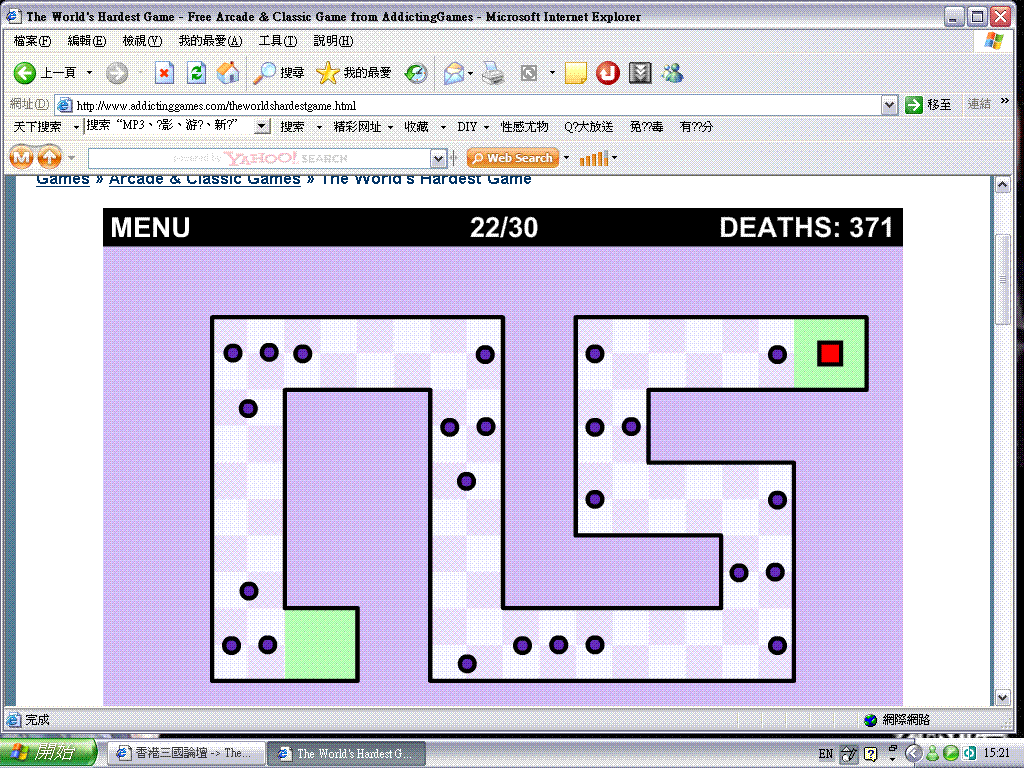Click the orange M toolbar button

[x=22, y=157]
